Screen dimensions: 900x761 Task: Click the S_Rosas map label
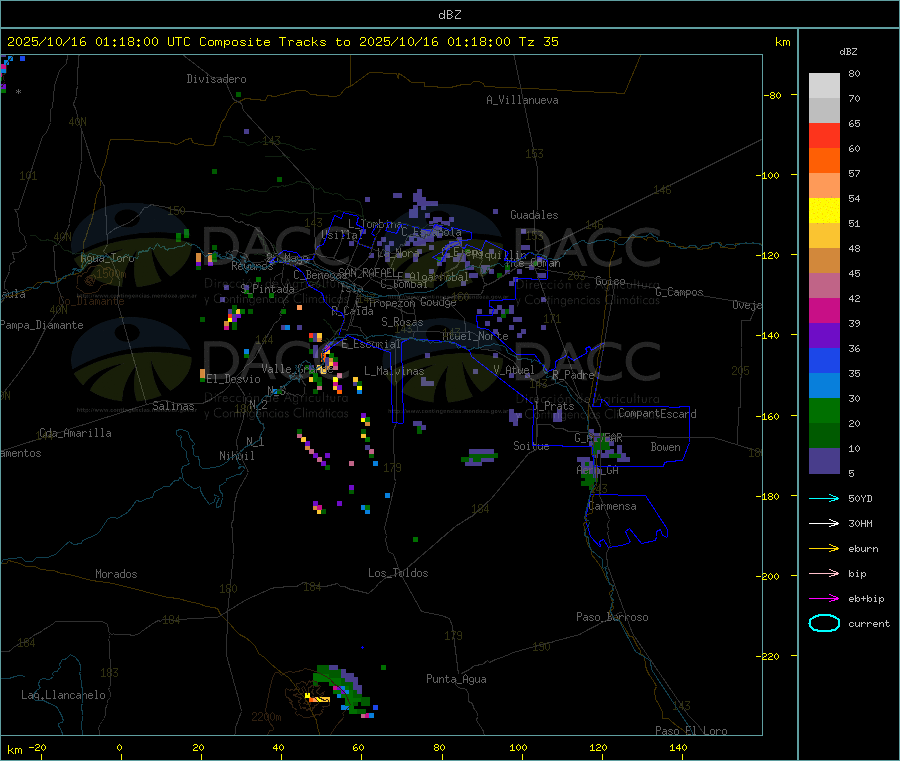402,322
